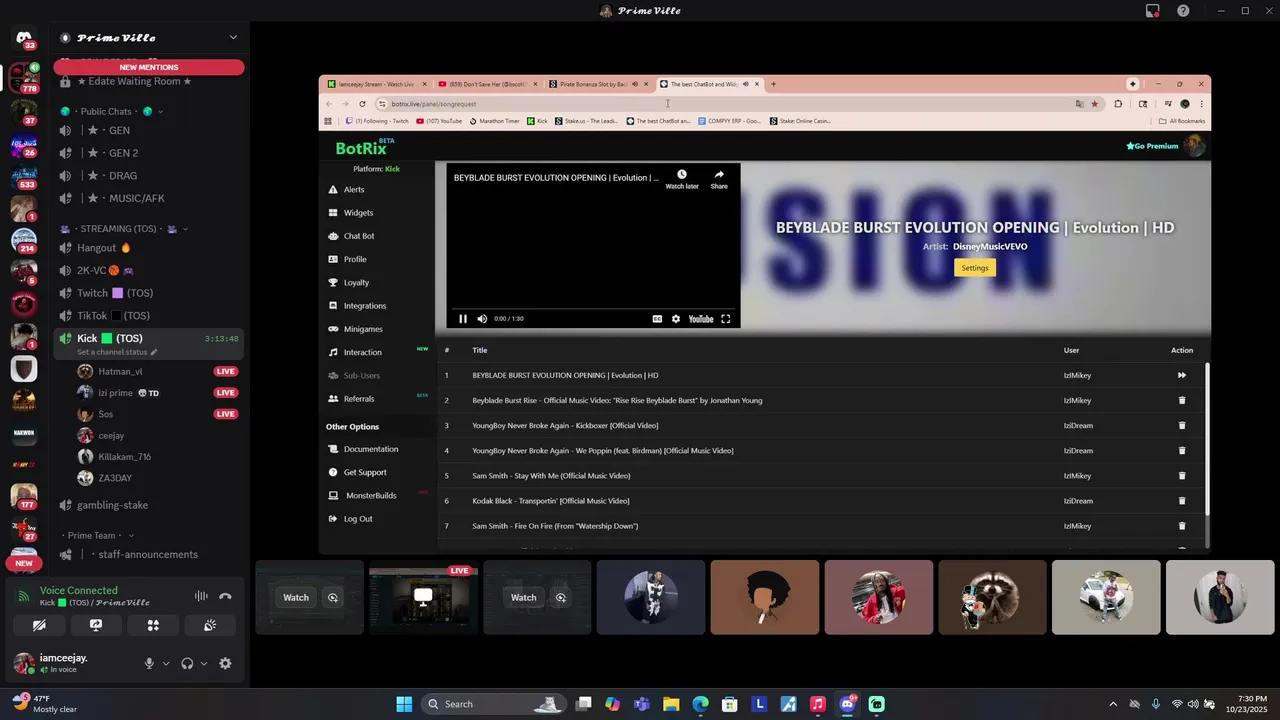Image resolution: width=1280 pixels, height=720 pixels.
Task: Switch to the Don't Save Her tab
Action: point(486,84)
